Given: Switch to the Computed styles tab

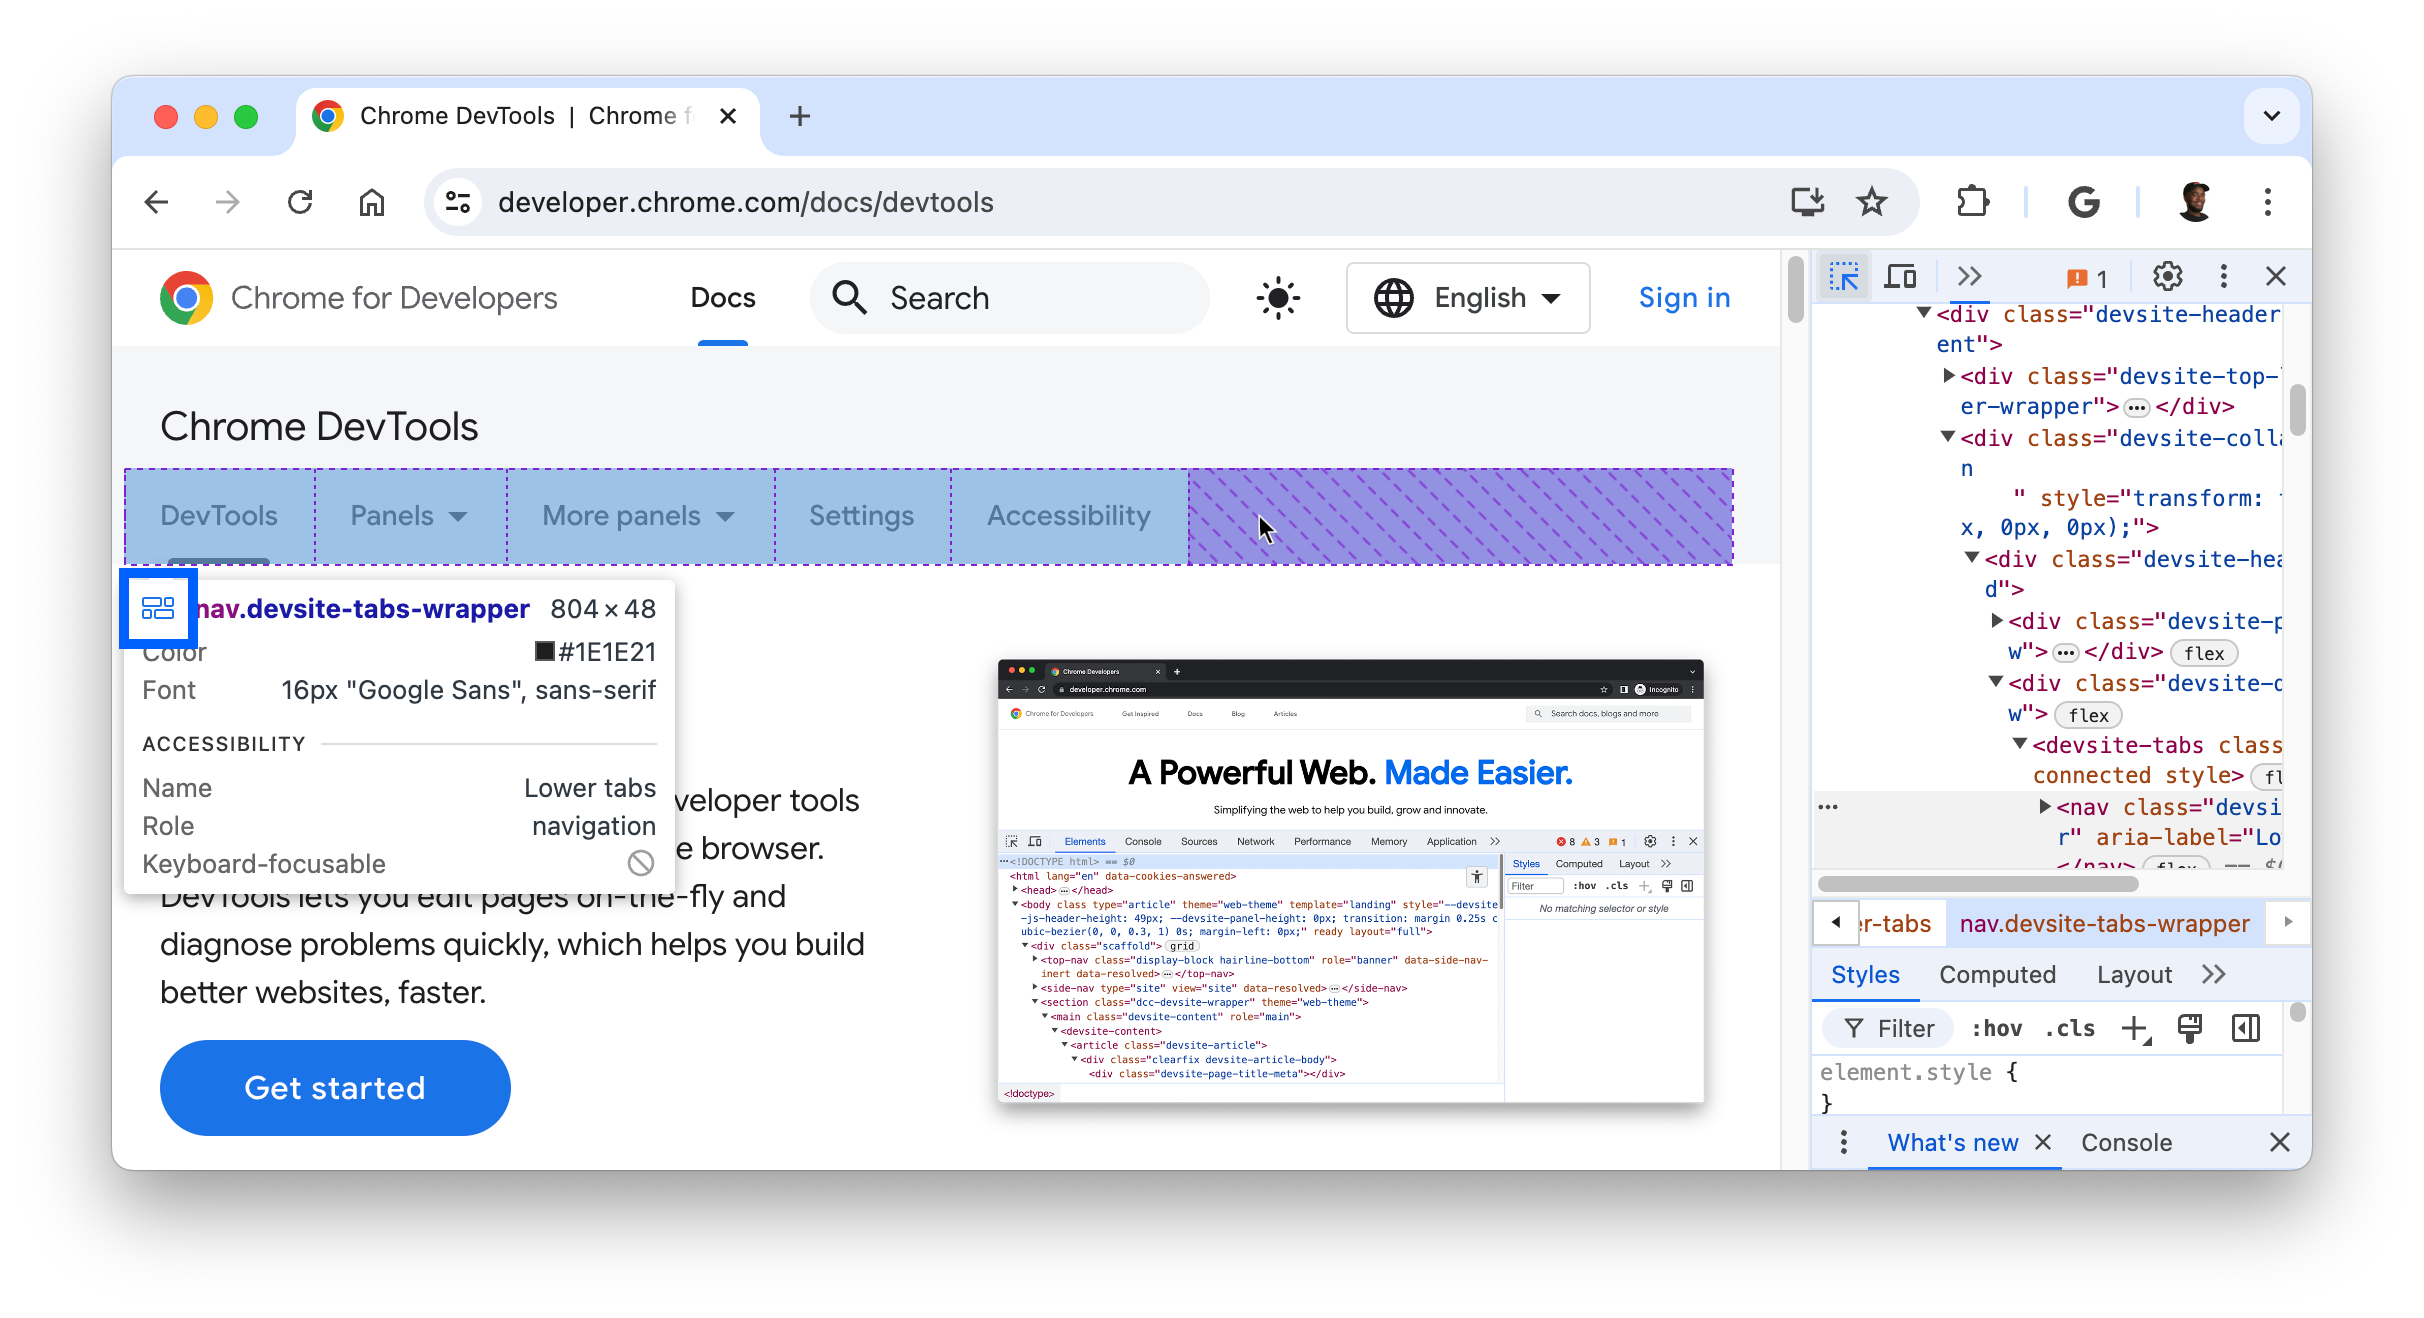Looking at the screenshot, I should (1997, 974).
